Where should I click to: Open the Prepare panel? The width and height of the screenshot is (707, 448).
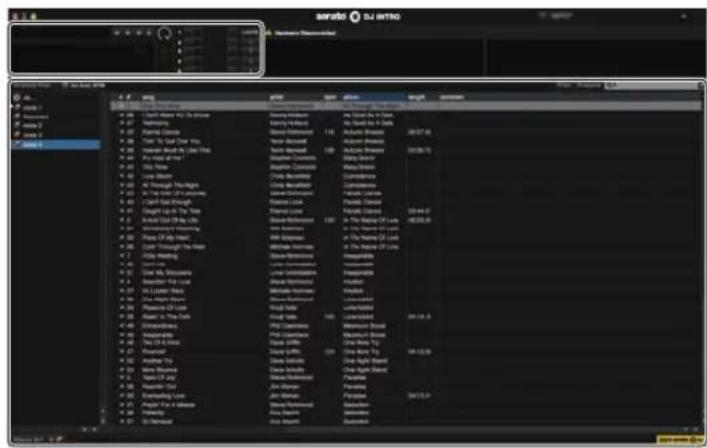(x=589, y=85)
